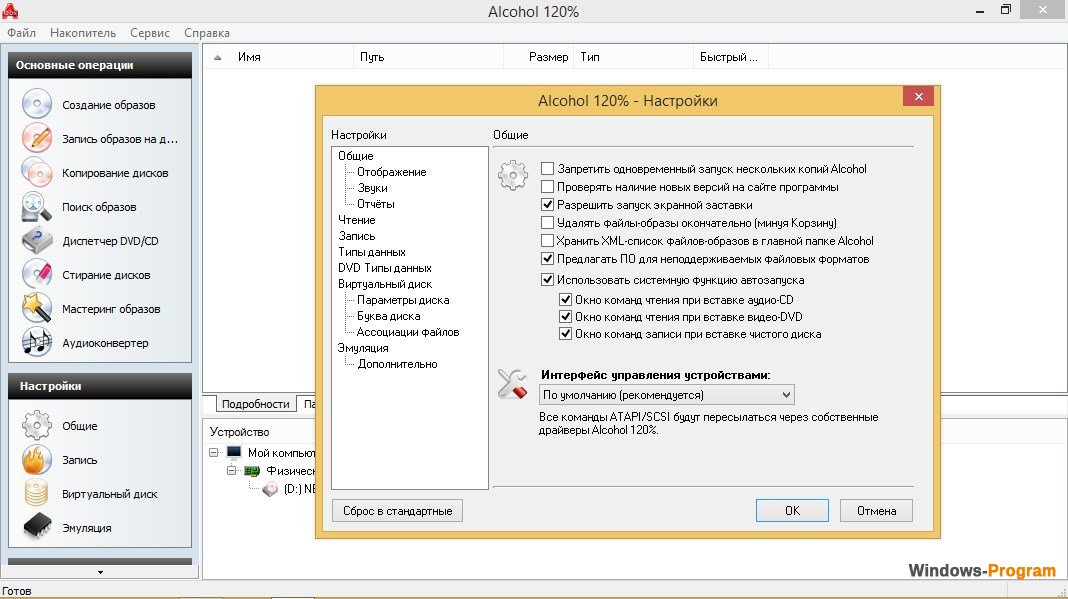Sort list by Размер column header
This screenshot has width=1068, height=599.
click(x=539, y=57)
